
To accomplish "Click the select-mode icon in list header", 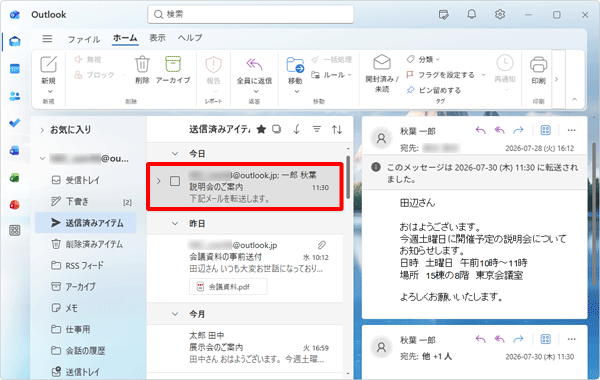I will [276, 129].
